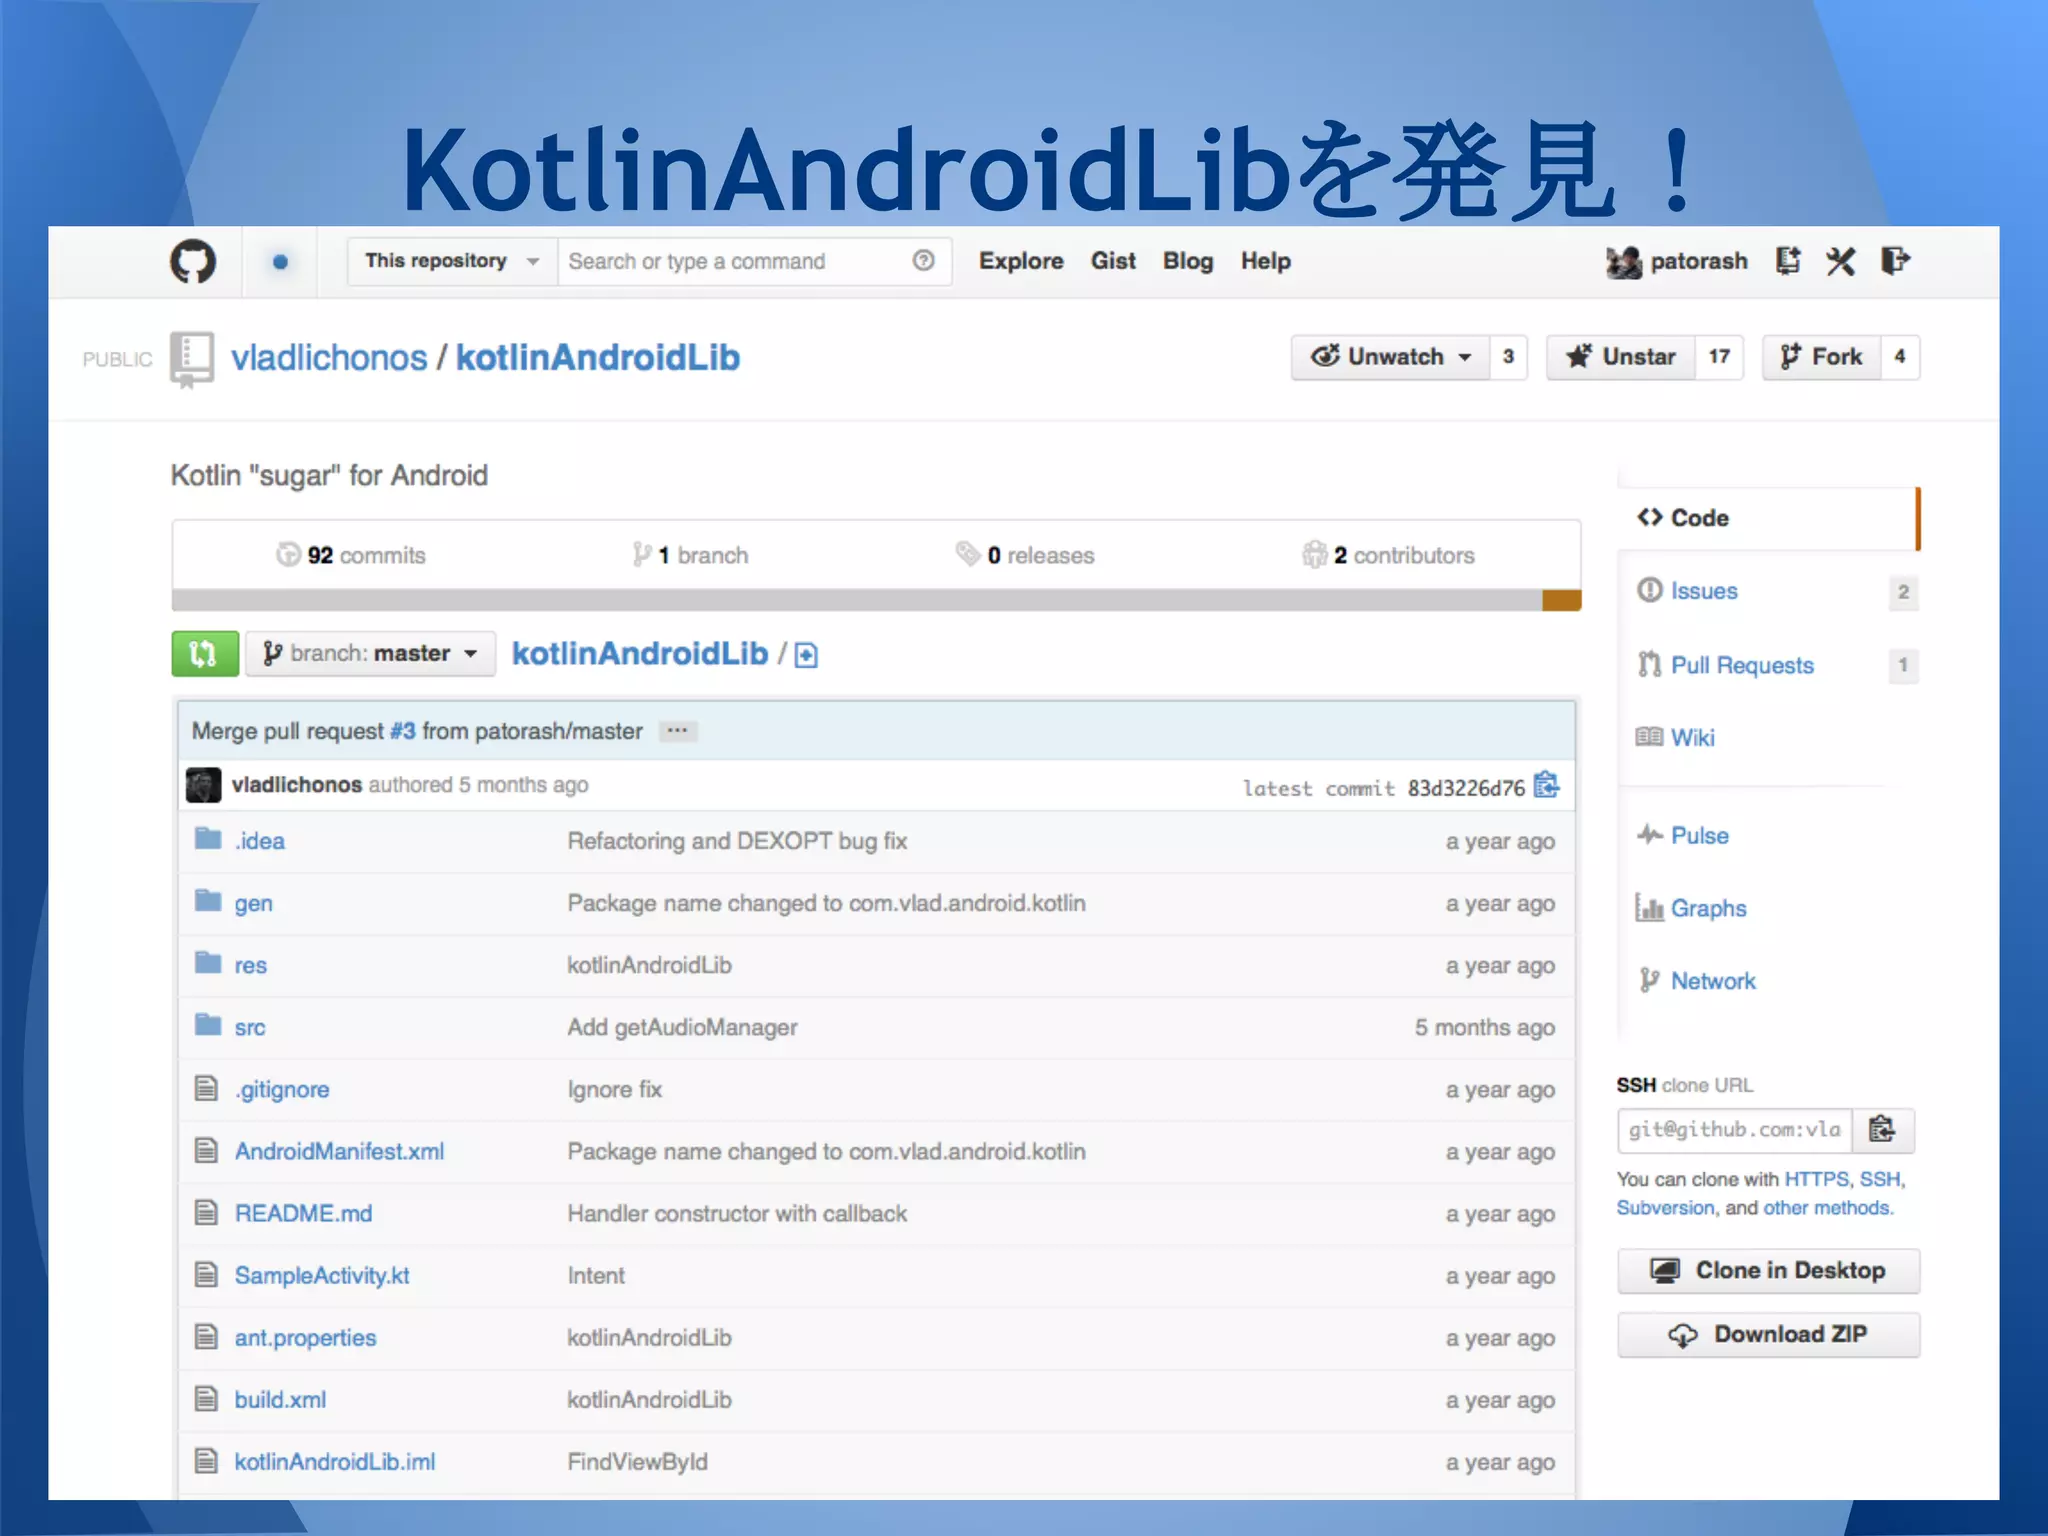2048x1536 pixels.
Task: Copy the latest commit SHA clipboard icon
Action: coord(1547,785)
